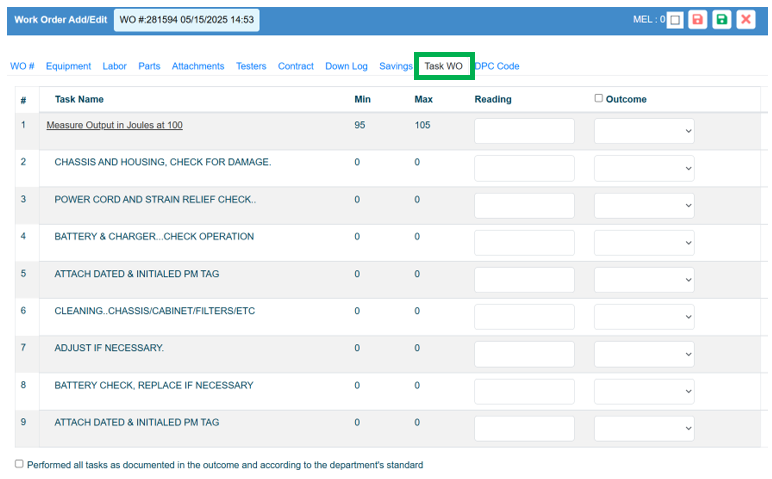Expand Outcome dropdown for Battery & Charger task

tap(644, 243)
